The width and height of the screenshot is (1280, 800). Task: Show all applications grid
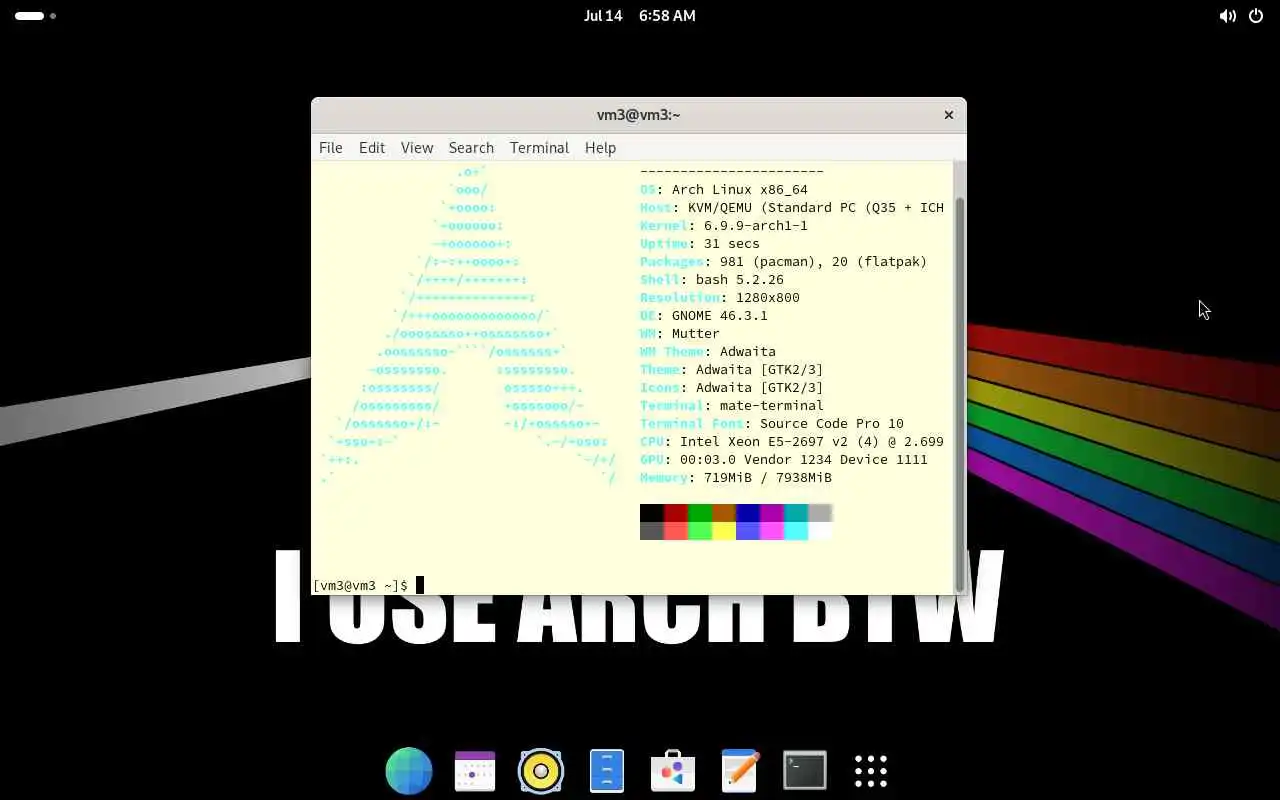pyautogui.click(x=871, y=771)
